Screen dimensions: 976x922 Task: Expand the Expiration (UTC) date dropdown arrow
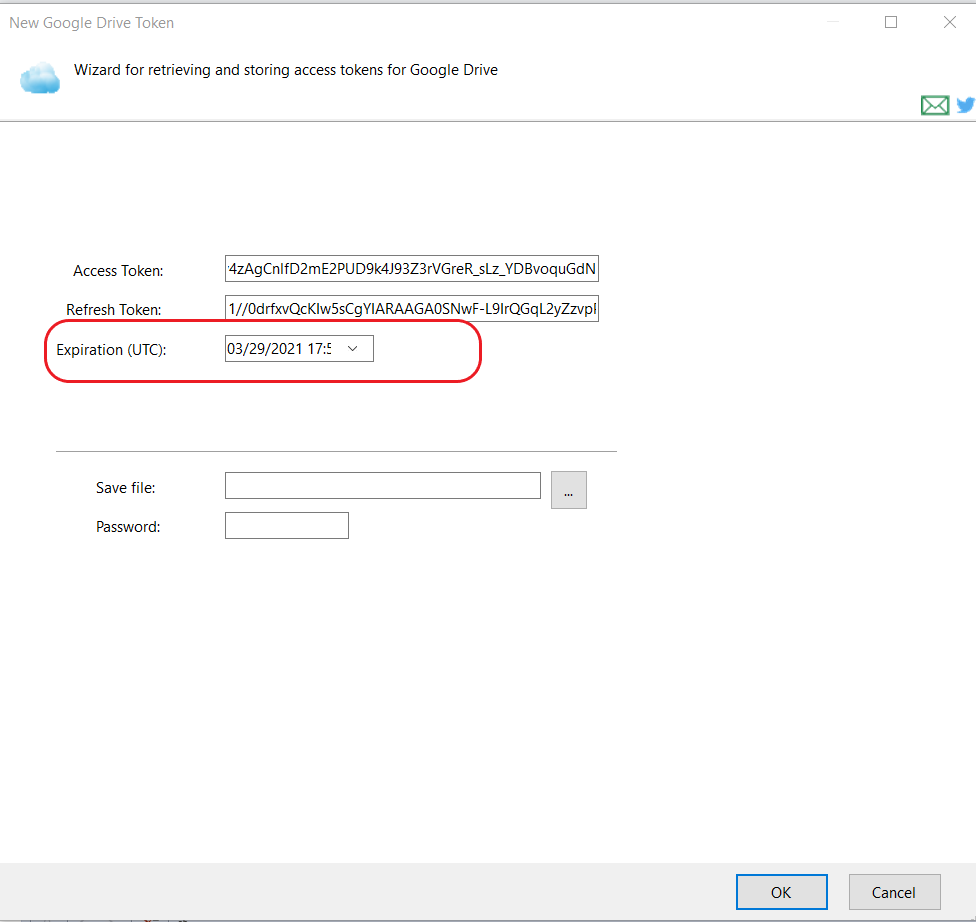pyautogui.click(x=353, y=349)
